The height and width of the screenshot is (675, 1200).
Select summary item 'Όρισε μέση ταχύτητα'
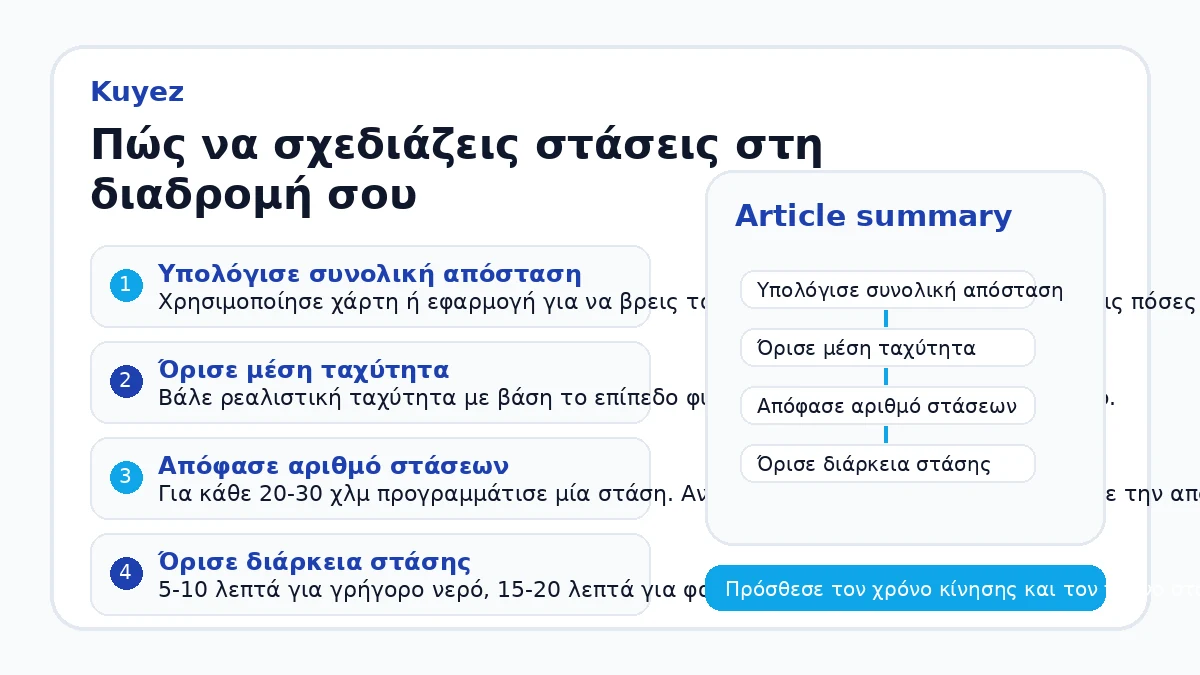pos(888,348)
